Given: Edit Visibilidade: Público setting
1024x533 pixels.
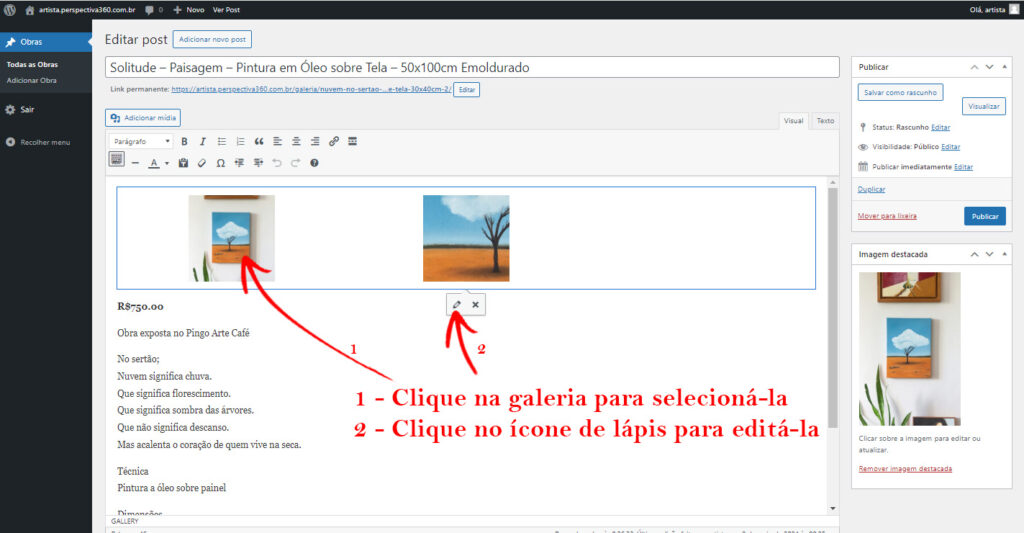Looking at the screenshot, I should click(x=950, y=147).
